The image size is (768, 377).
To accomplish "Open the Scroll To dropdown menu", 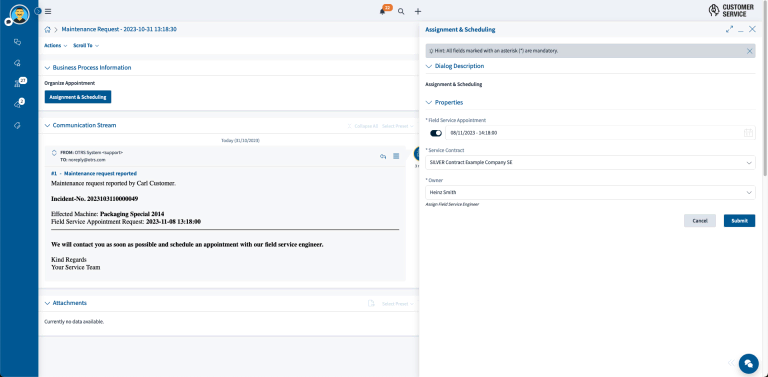I will pyautogui.click(x=86, y=46).
